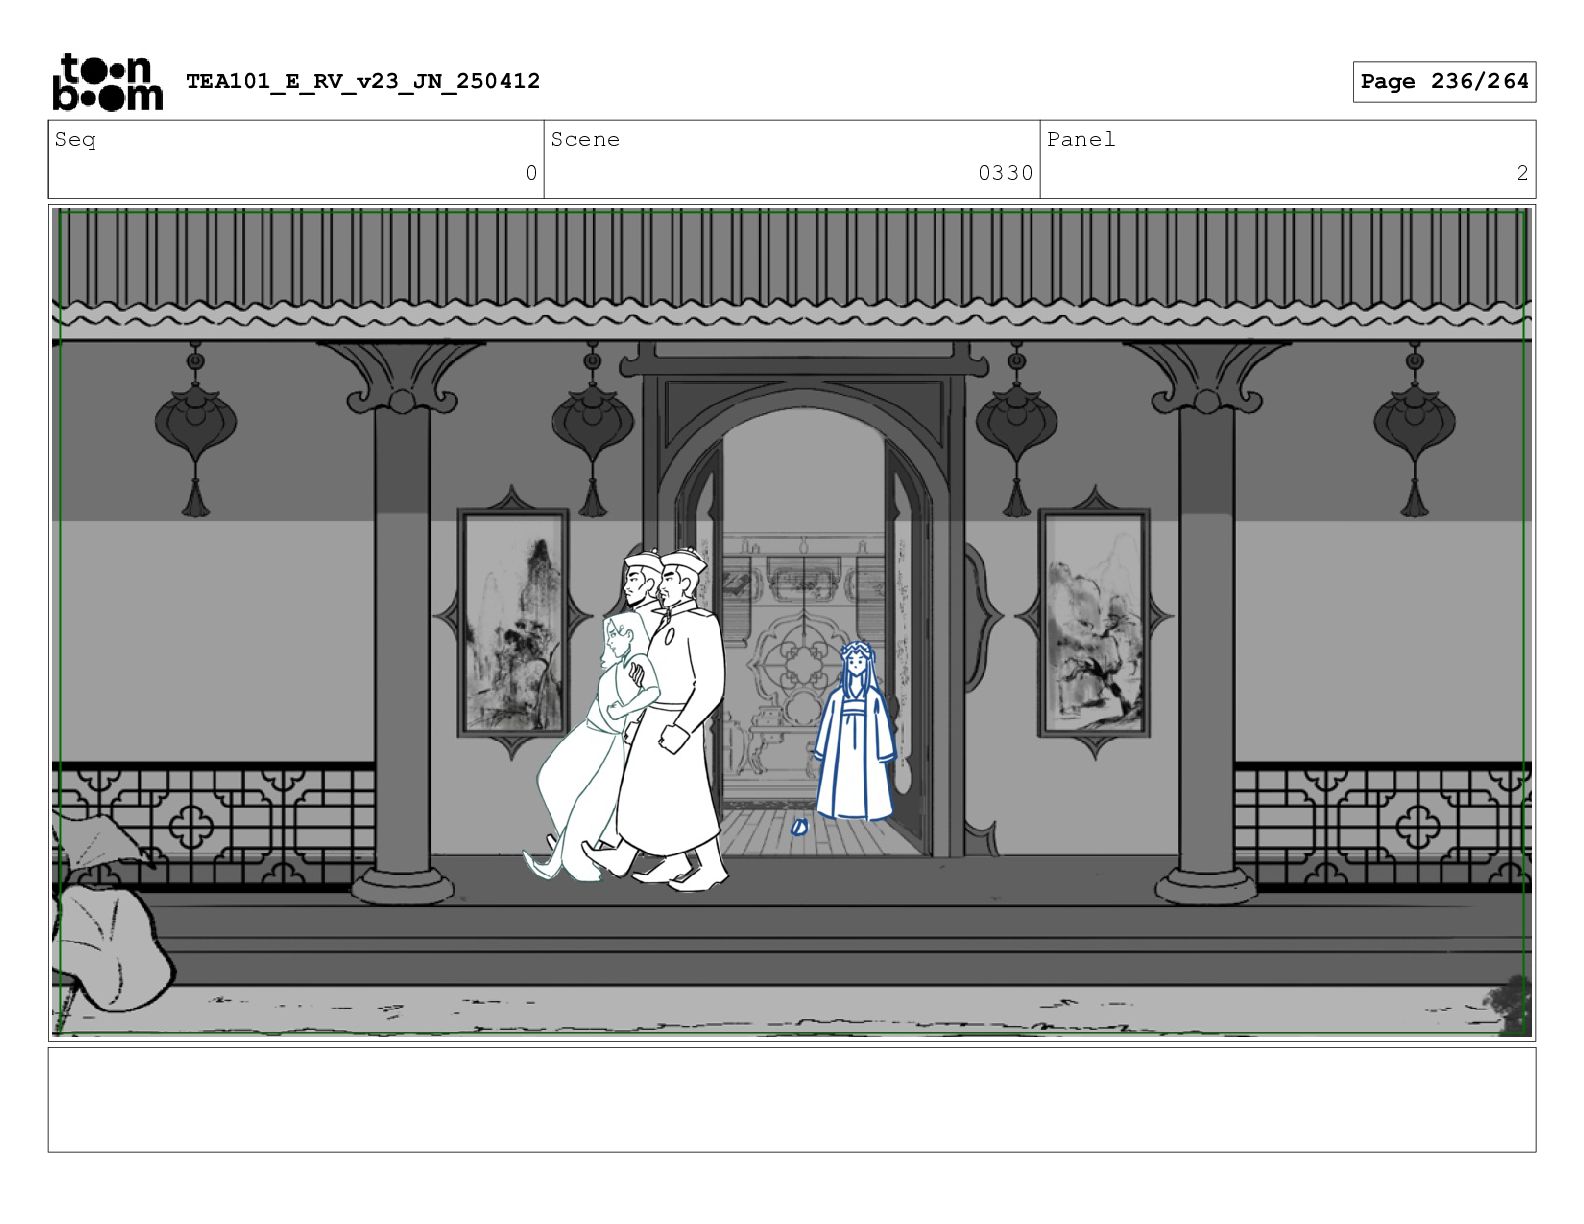Click the Seq value 0
Viewport: 1584px width, 1224px height.
531,173
